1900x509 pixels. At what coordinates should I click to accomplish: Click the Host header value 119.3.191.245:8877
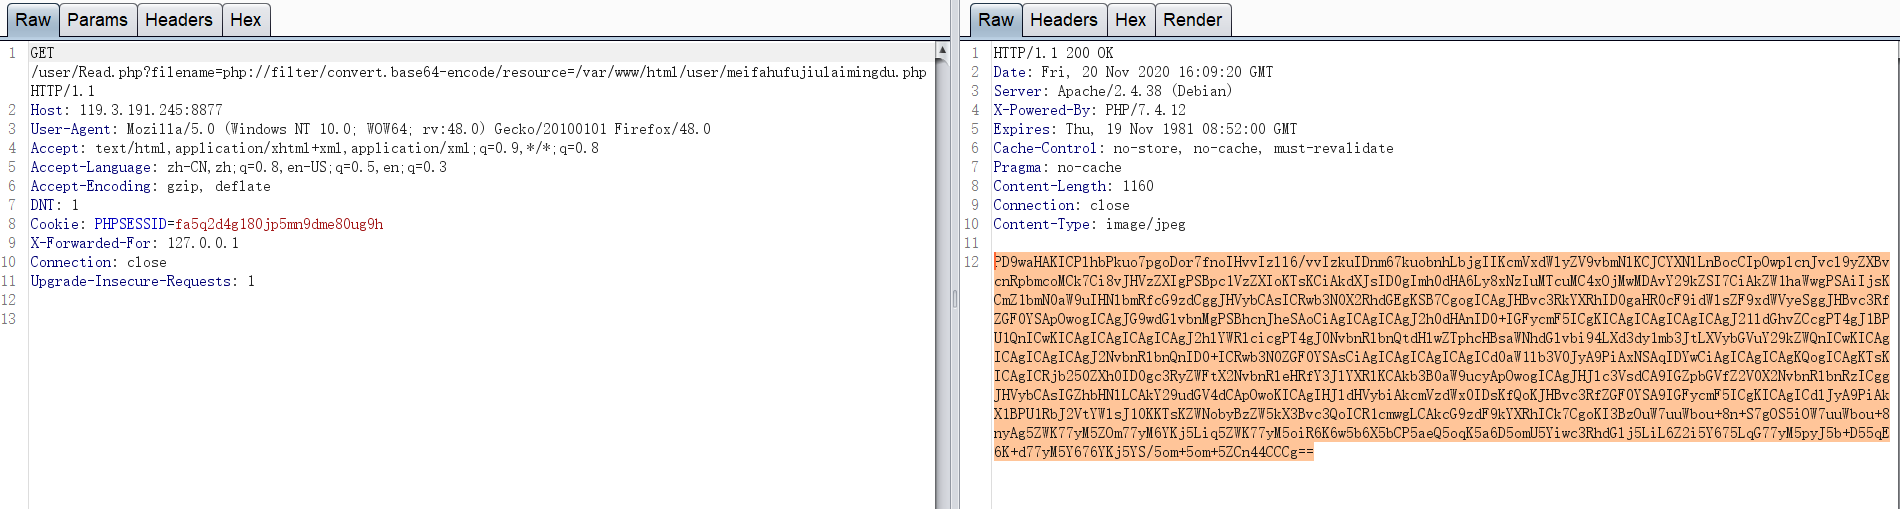(151, 110)
